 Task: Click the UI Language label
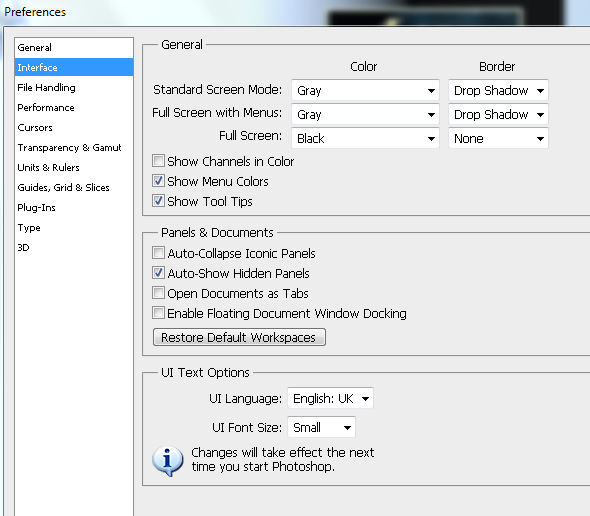pos(245,399)
